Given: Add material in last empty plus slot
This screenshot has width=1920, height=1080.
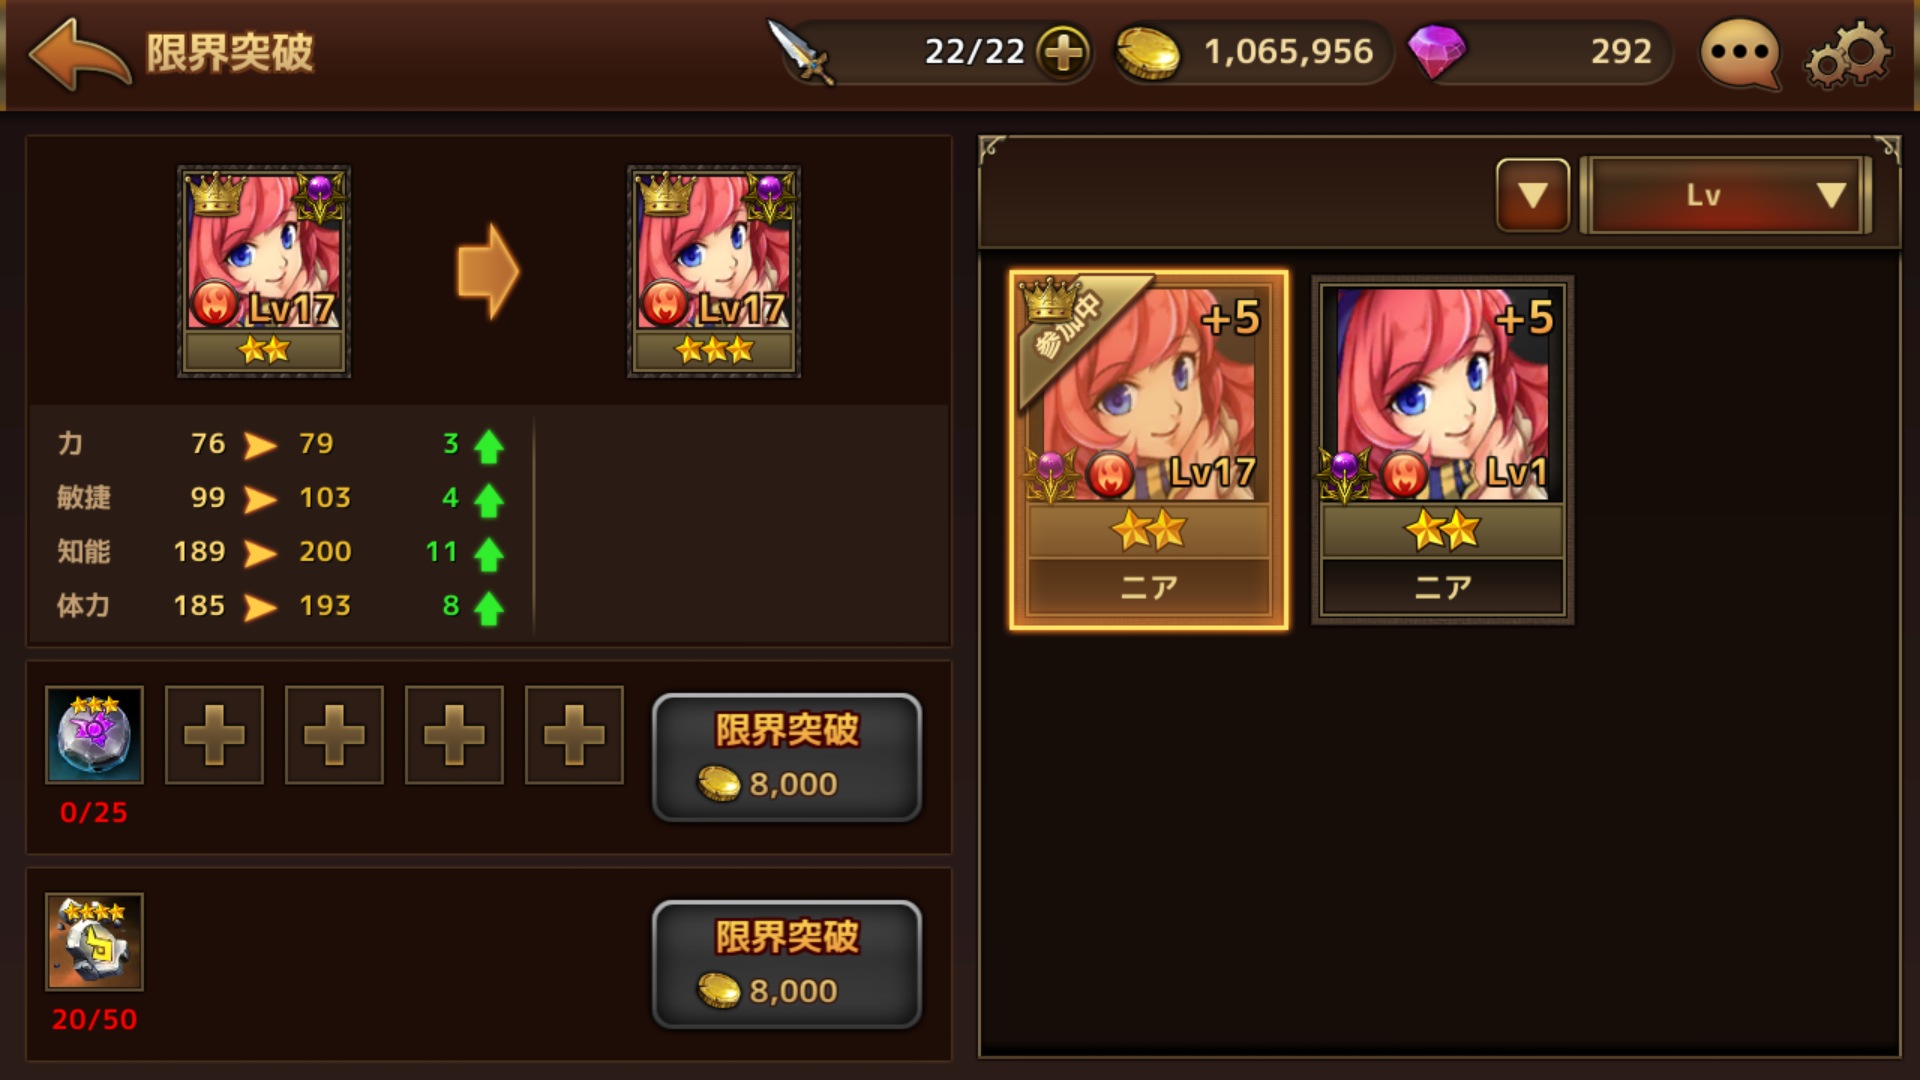Looking at the screenshot, I should click(x=574, y=735).
